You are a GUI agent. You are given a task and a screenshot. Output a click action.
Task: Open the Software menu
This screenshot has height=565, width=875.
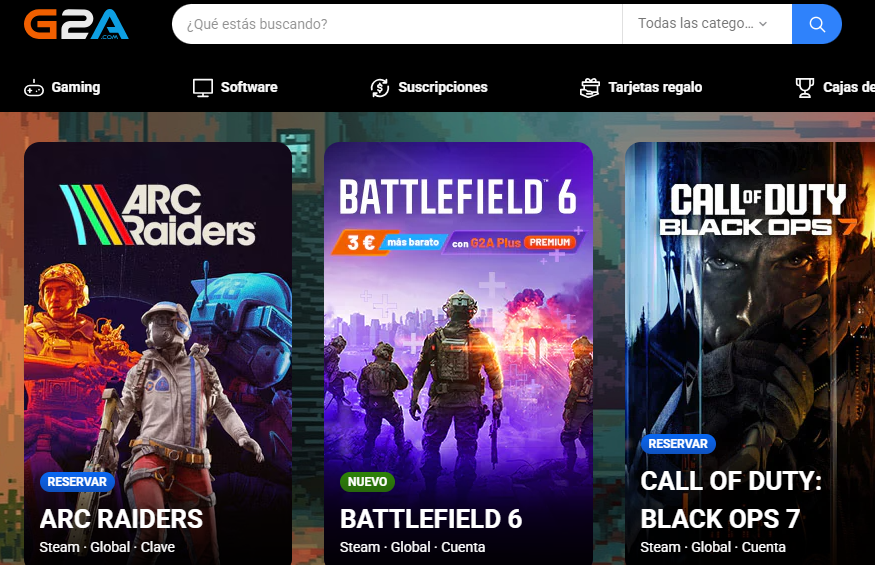(x=249, y=87)
